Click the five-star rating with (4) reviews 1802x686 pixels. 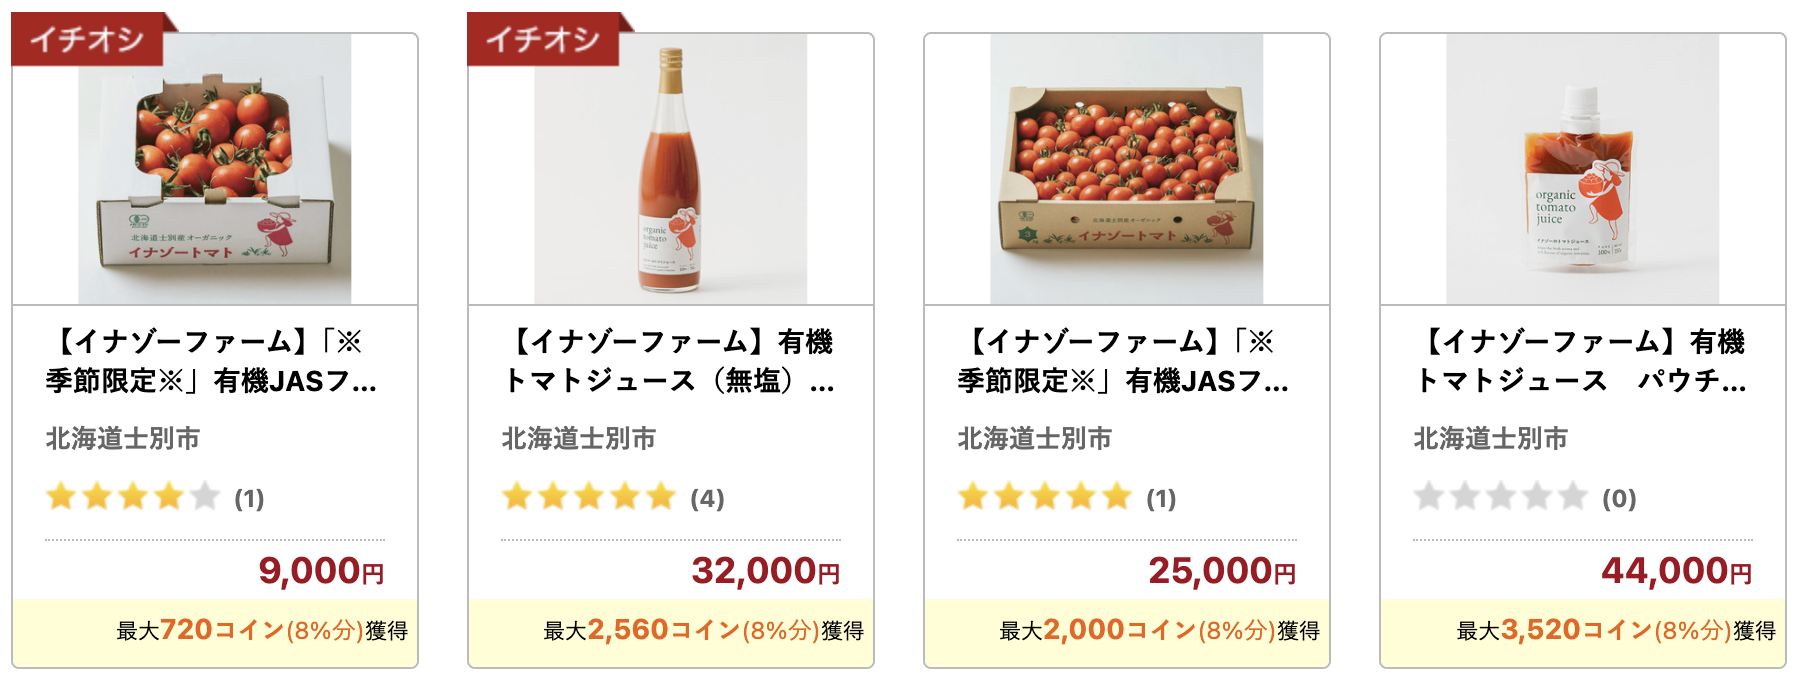point(589,496)
